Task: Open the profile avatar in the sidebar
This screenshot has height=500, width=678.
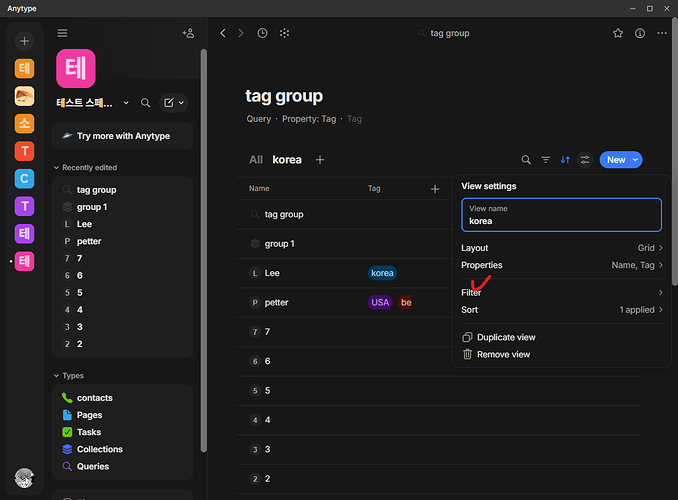Action: click(24, 478)
